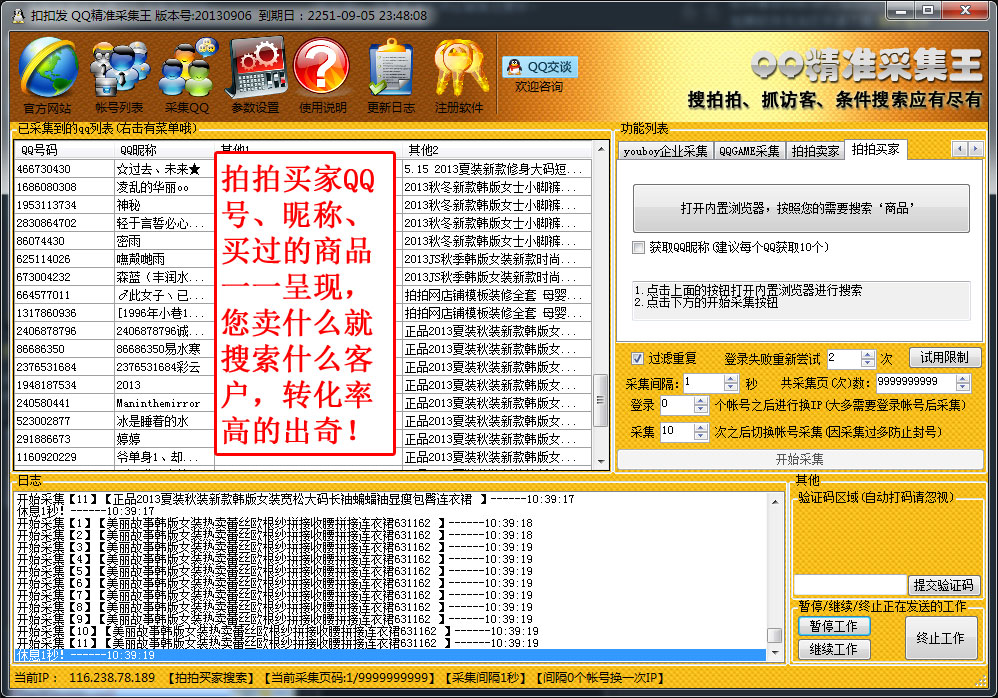998x698 pixels.
Task: Switch to youboy企业采集 tab
Action: 665,151
